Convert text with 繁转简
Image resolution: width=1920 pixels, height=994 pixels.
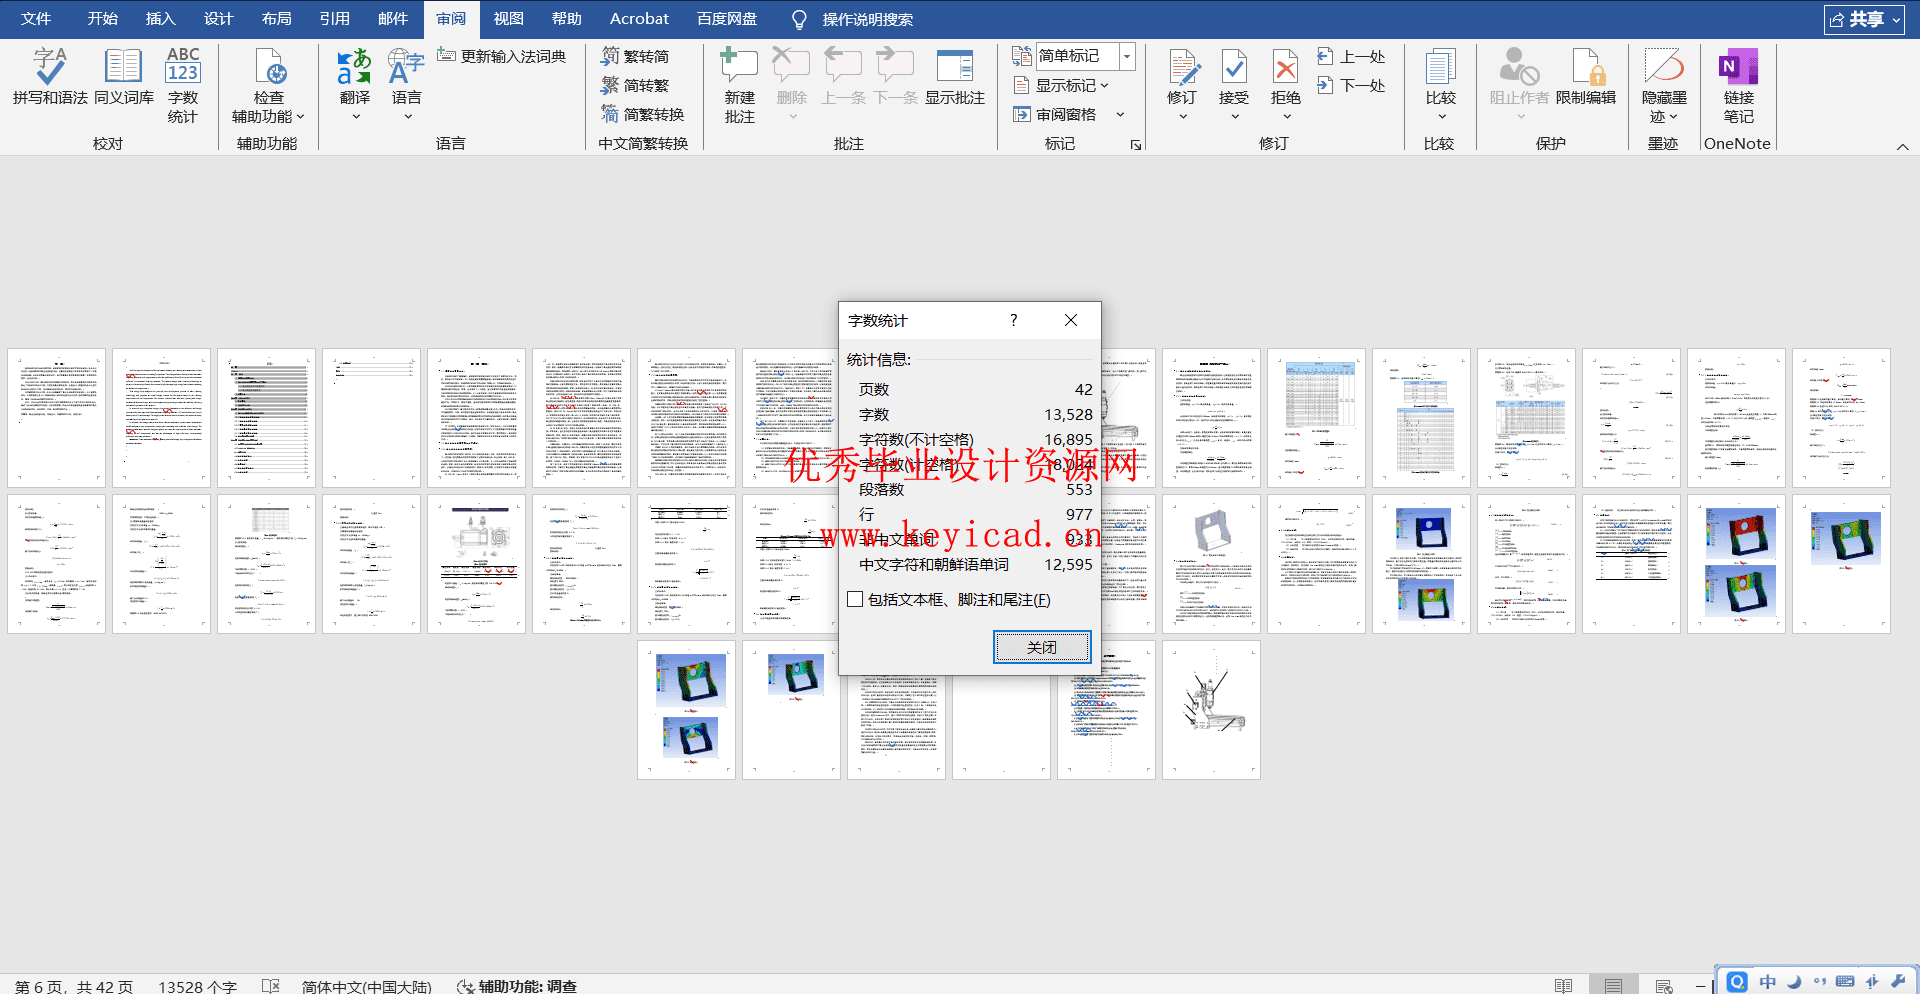635,56
